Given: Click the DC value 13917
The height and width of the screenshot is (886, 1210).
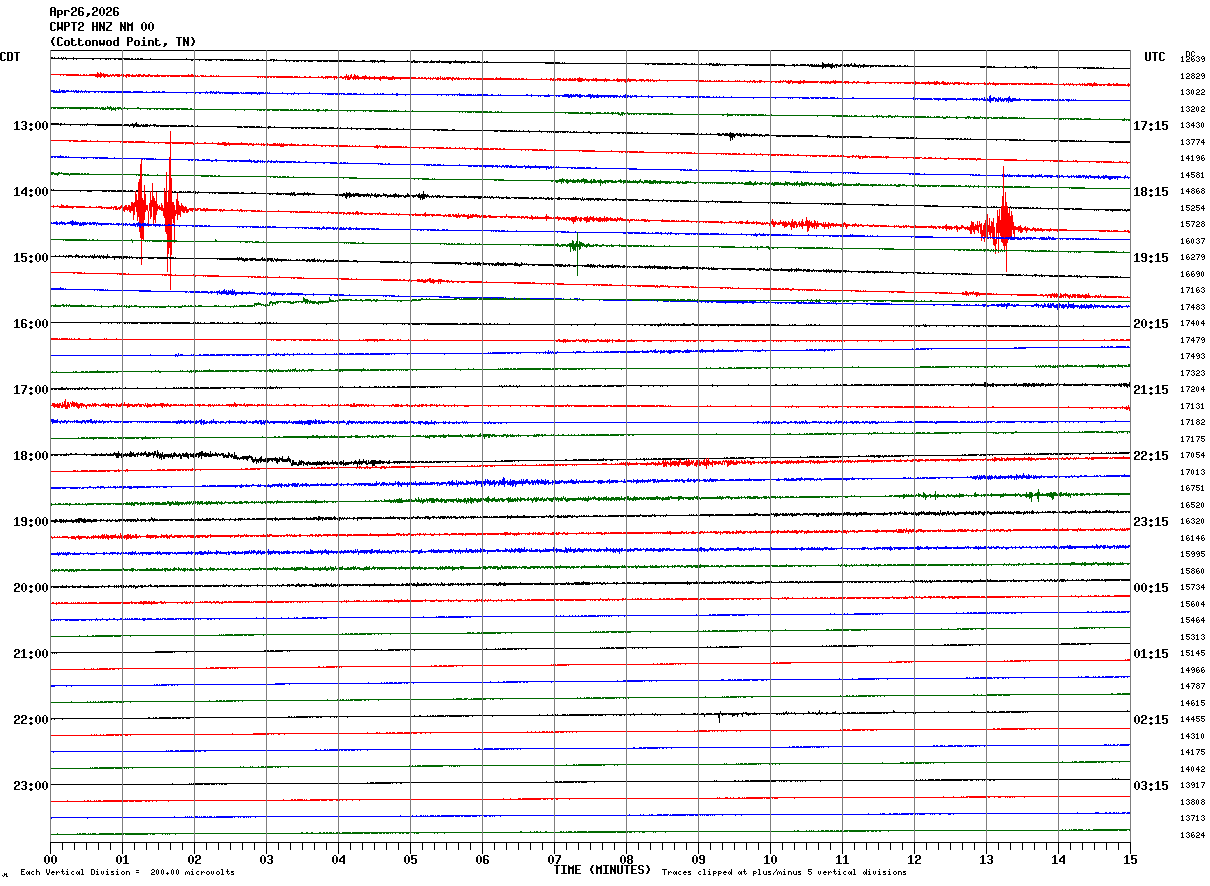Looking at the screenshot, I should tap(1192, 786).
